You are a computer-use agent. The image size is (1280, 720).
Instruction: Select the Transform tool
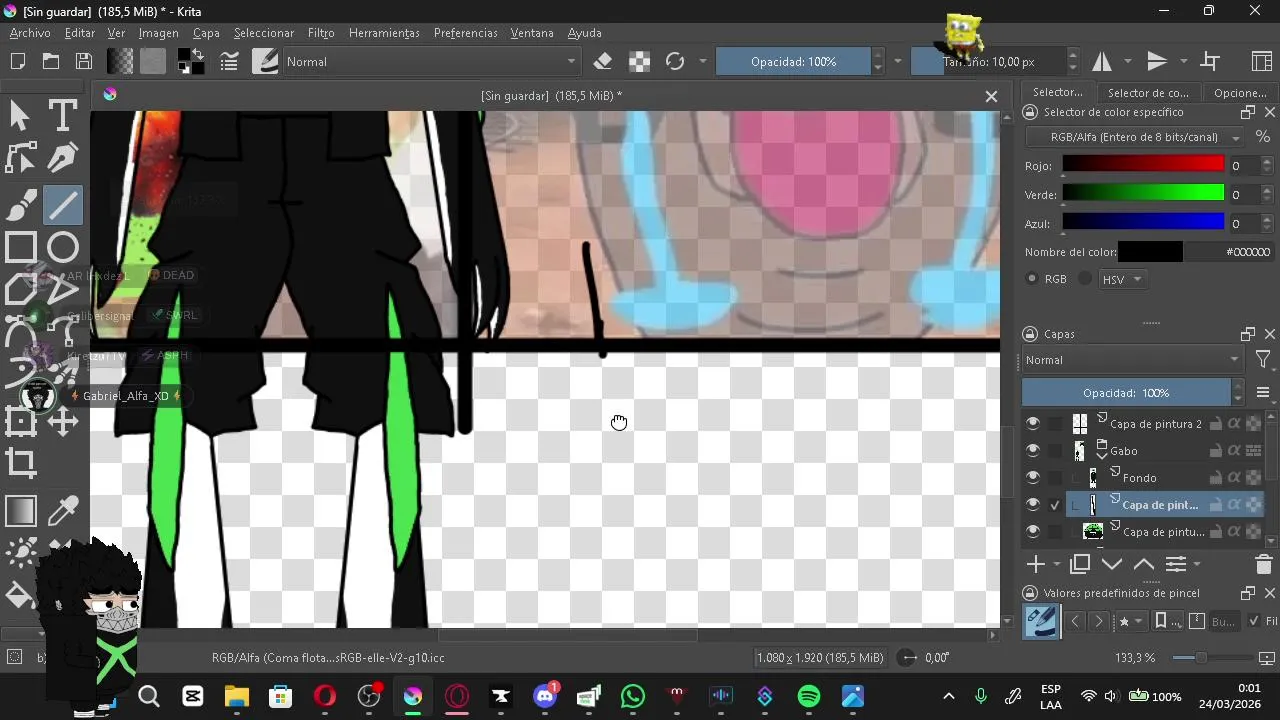coord(20,421)
